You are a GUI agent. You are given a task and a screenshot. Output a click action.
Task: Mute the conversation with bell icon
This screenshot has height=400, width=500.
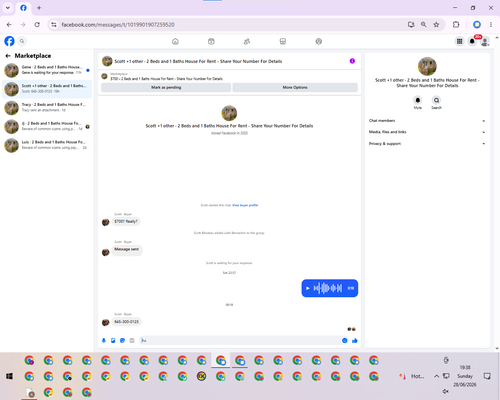(418, 100)
